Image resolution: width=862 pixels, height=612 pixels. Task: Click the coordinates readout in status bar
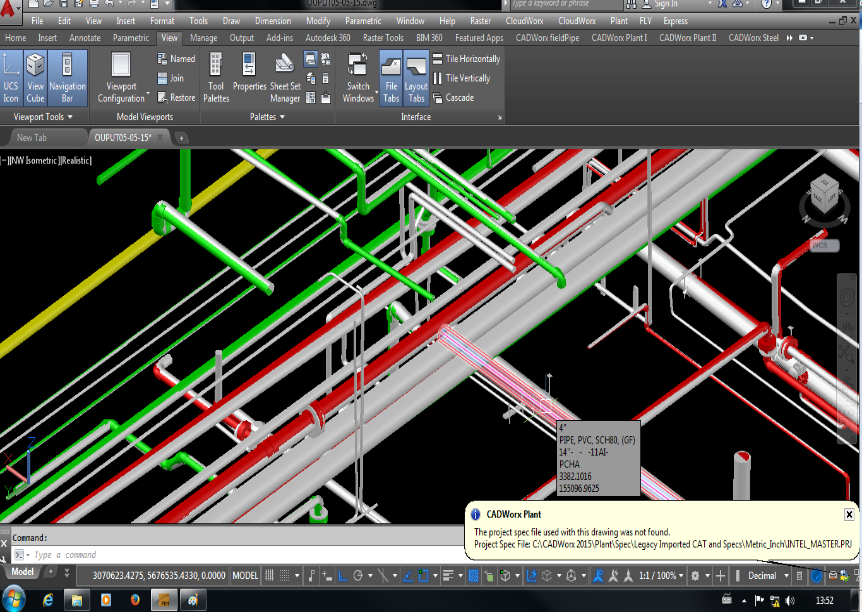coord(159,576)
